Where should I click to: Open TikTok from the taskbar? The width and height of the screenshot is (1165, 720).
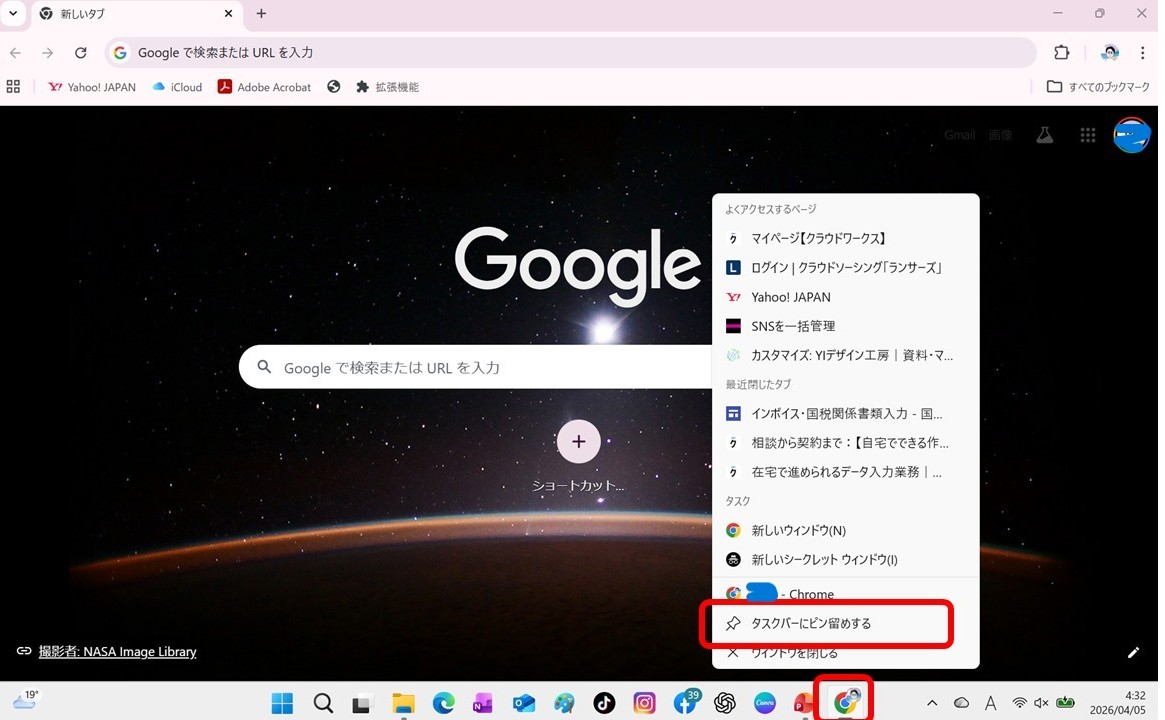pos(604,703)
